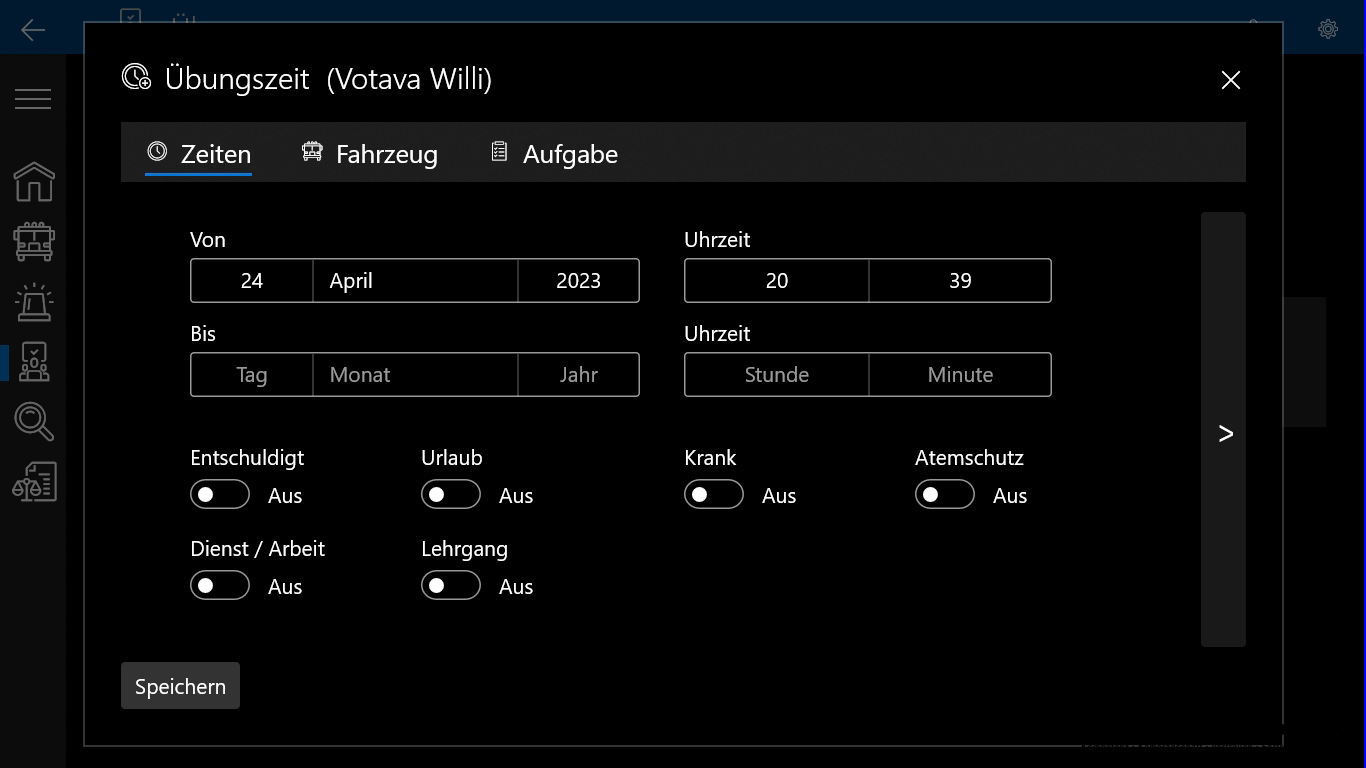Close the Übungszeit dialog
This screenshot has width=1366, height=768.
[1231, 80]
